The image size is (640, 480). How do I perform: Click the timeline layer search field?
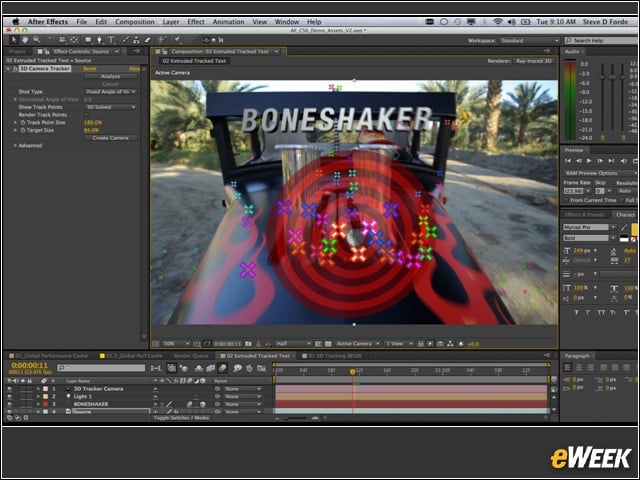pos(101,368)
